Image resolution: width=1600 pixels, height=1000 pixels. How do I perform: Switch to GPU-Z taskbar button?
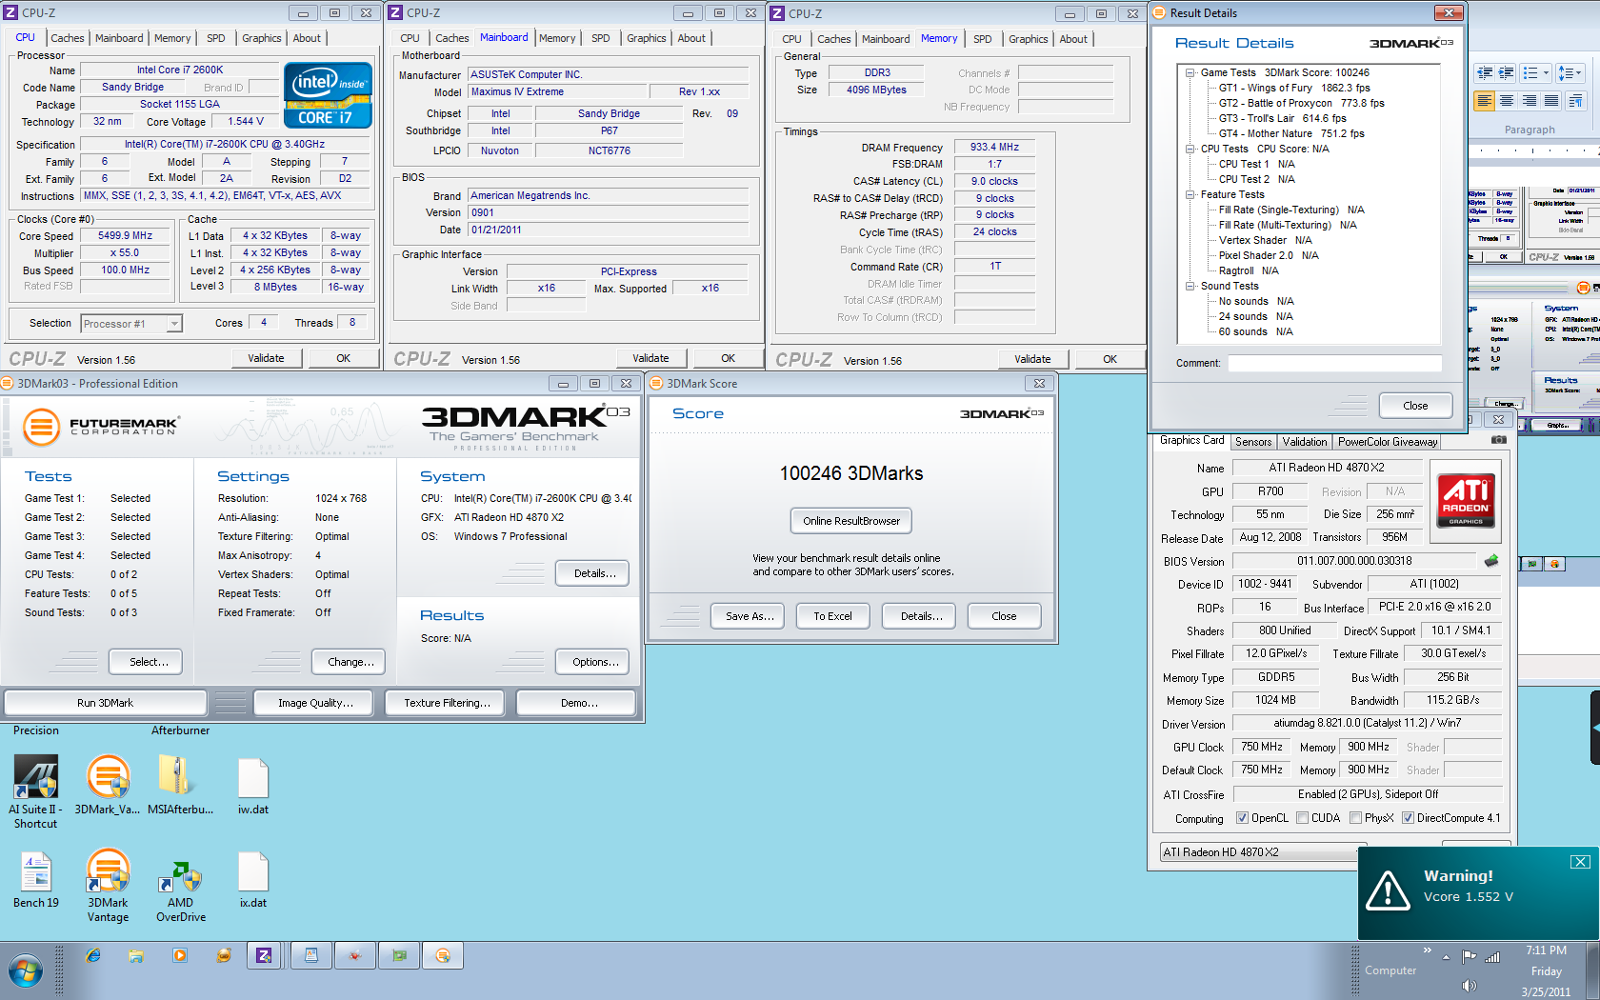(399, 956)
